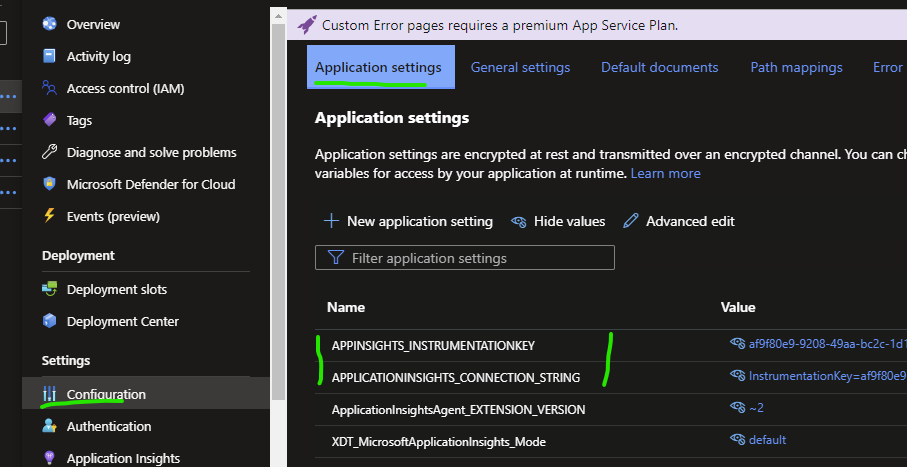Open the Path mappings tab
Viewport: 907px width, 467px height.
coord(796,67)
